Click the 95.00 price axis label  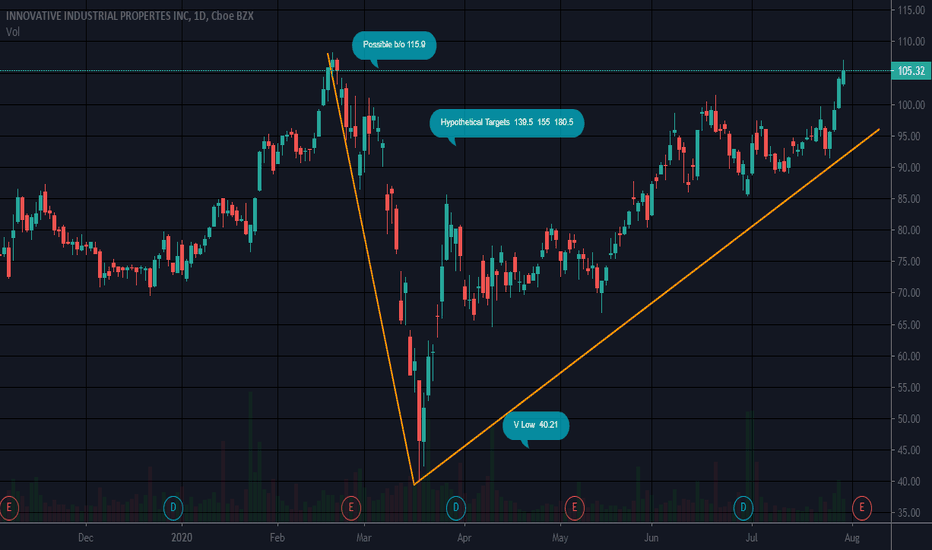[911, 136]
